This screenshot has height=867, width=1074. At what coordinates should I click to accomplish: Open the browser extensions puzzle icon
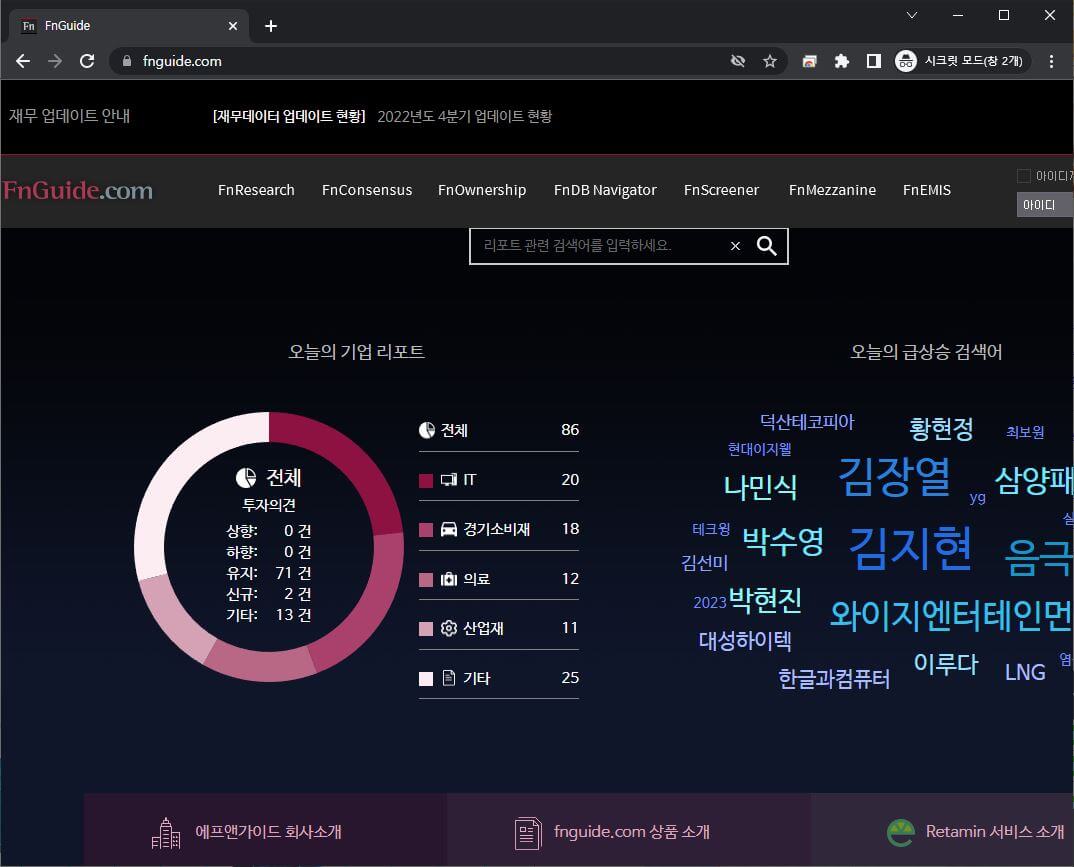[842, 61]
